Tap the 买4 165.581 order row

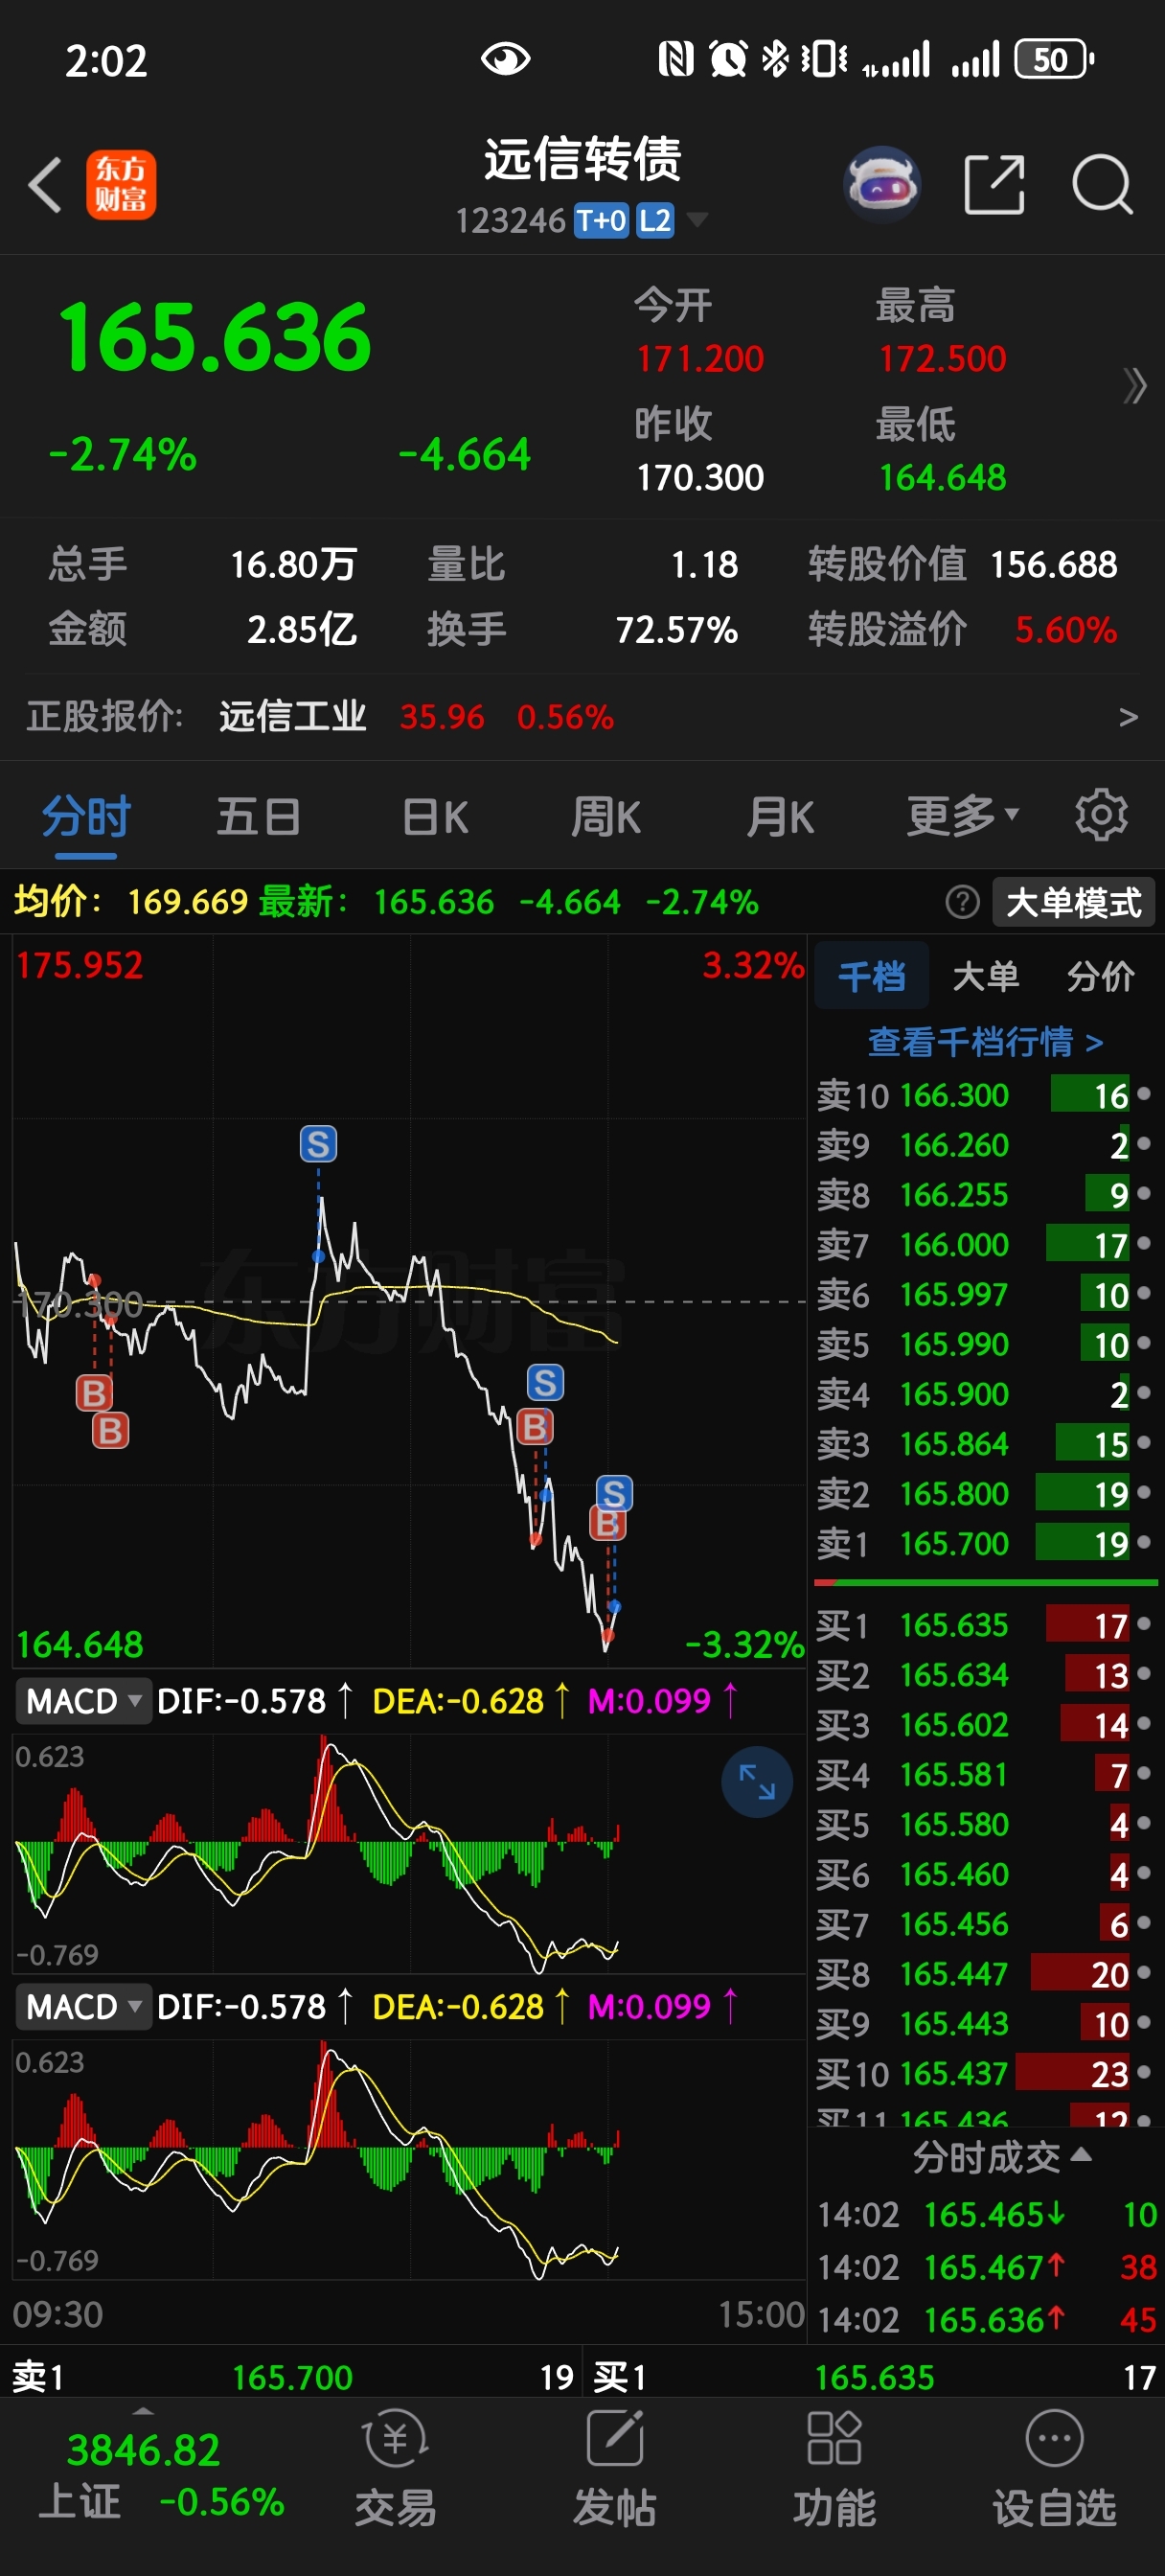(x=985, y=1774)
